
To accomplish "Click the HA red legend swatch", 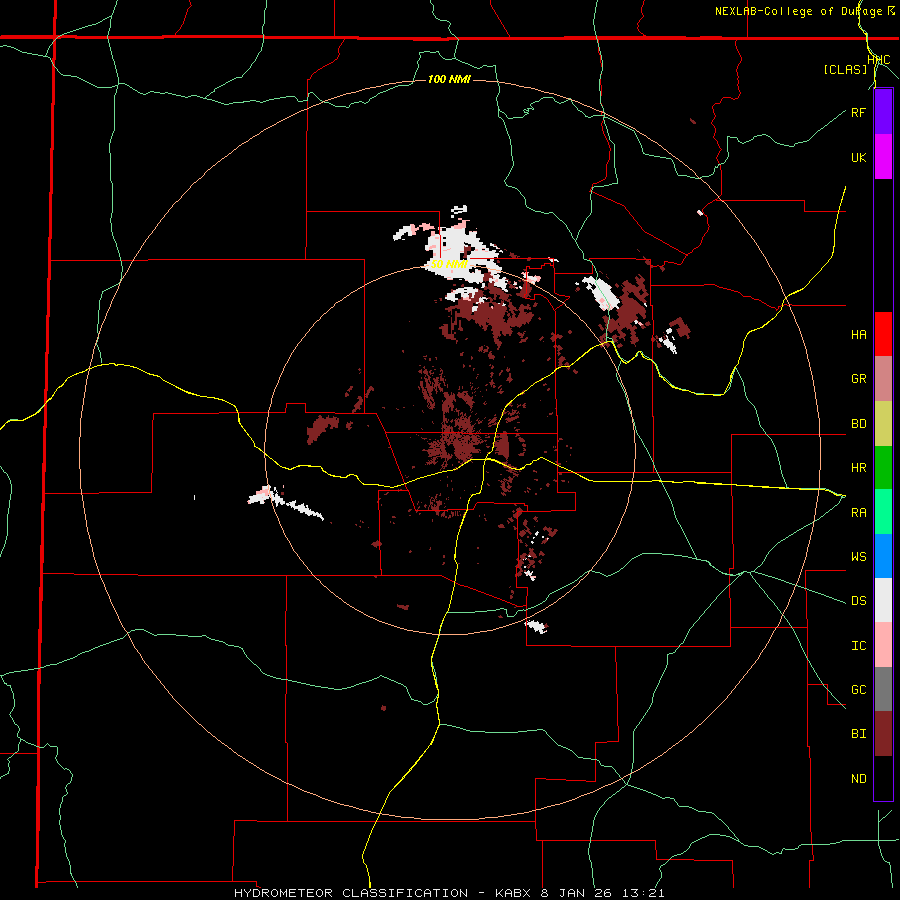I will (883, 334).
